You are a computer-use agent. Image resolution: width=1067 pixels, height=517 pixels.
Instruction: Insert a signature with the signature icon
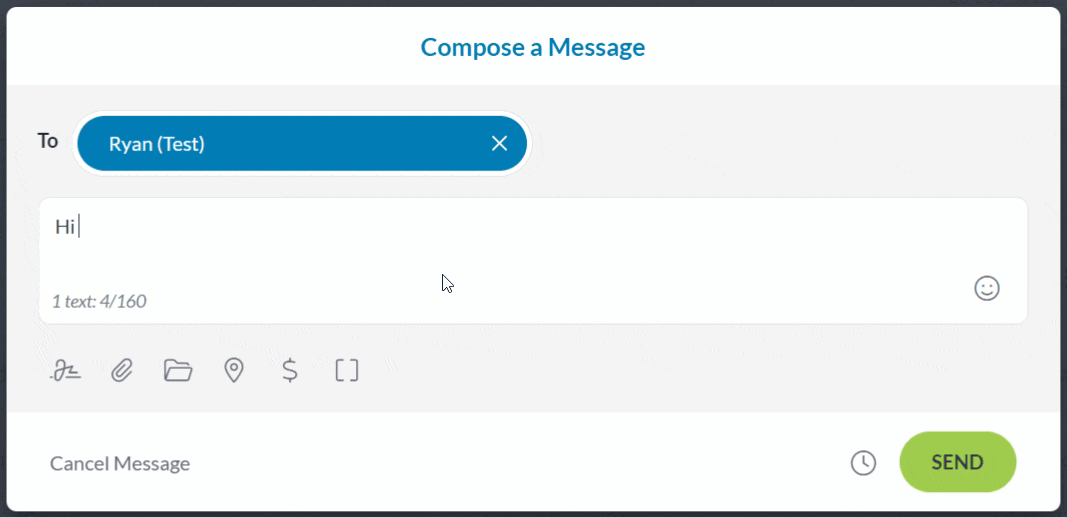coord(66,371)
